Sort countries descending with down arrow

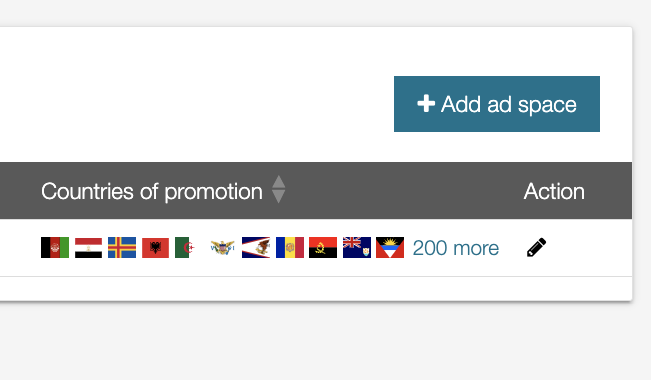(x=279, y=196)
